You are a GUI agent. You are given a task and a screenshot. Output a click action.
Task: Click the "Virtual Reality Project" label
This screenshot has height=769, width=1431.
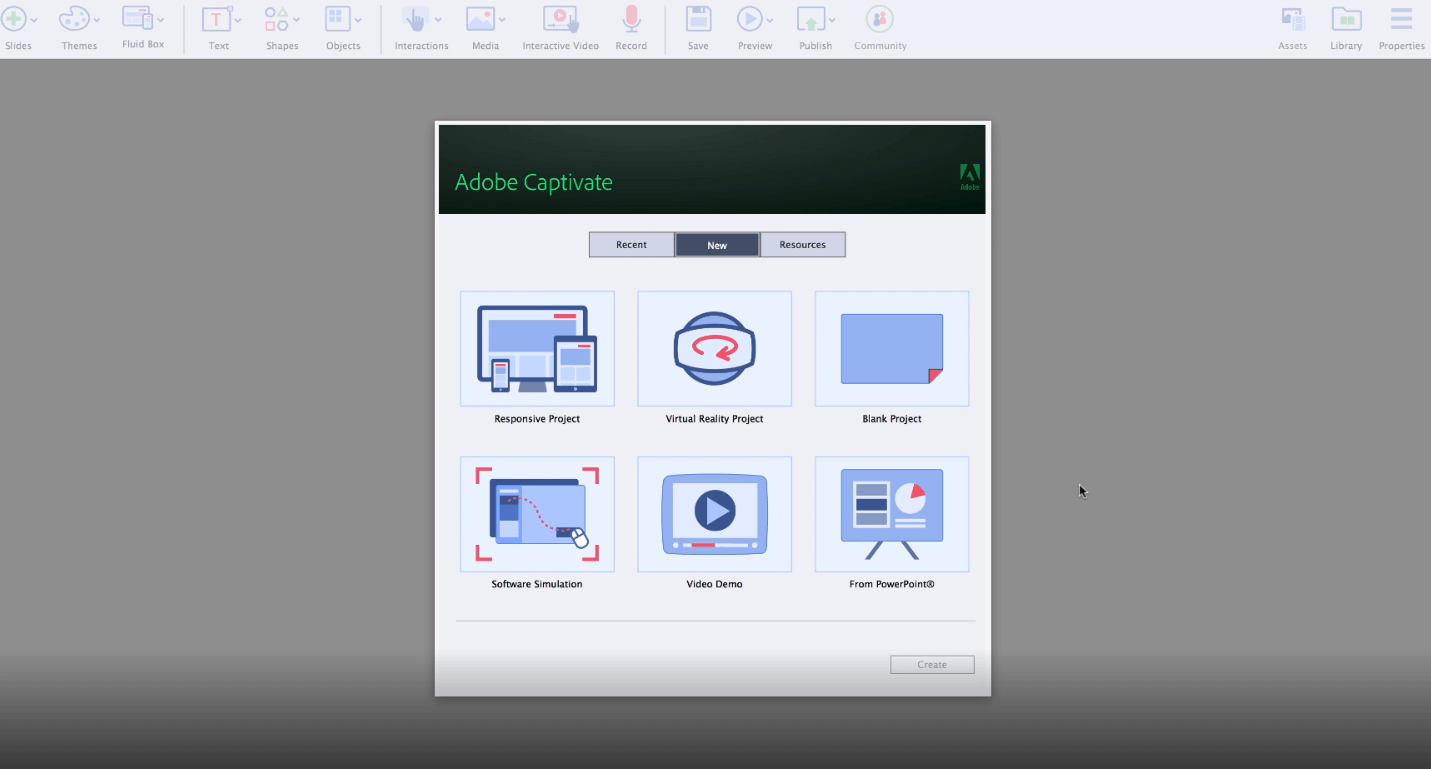pos(714,419)
